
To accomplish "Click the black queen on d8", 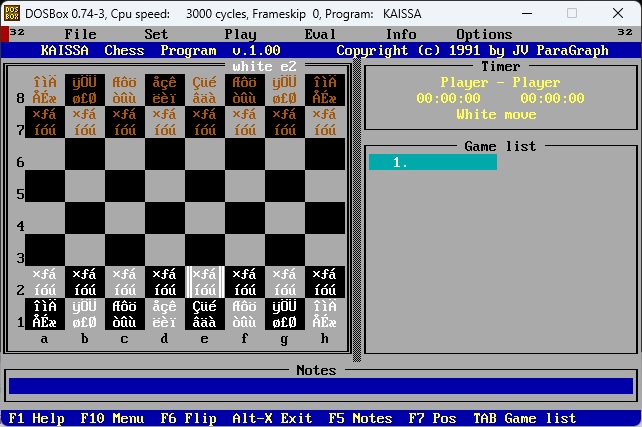I will point(165,90).
